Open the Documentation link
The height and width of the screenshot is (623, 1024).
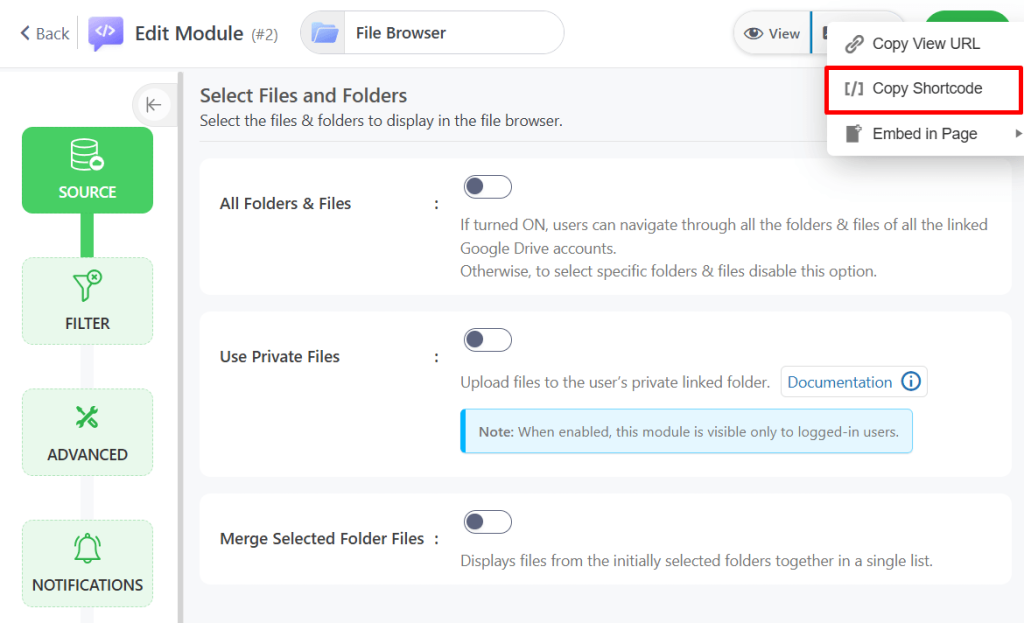[839, 382]
